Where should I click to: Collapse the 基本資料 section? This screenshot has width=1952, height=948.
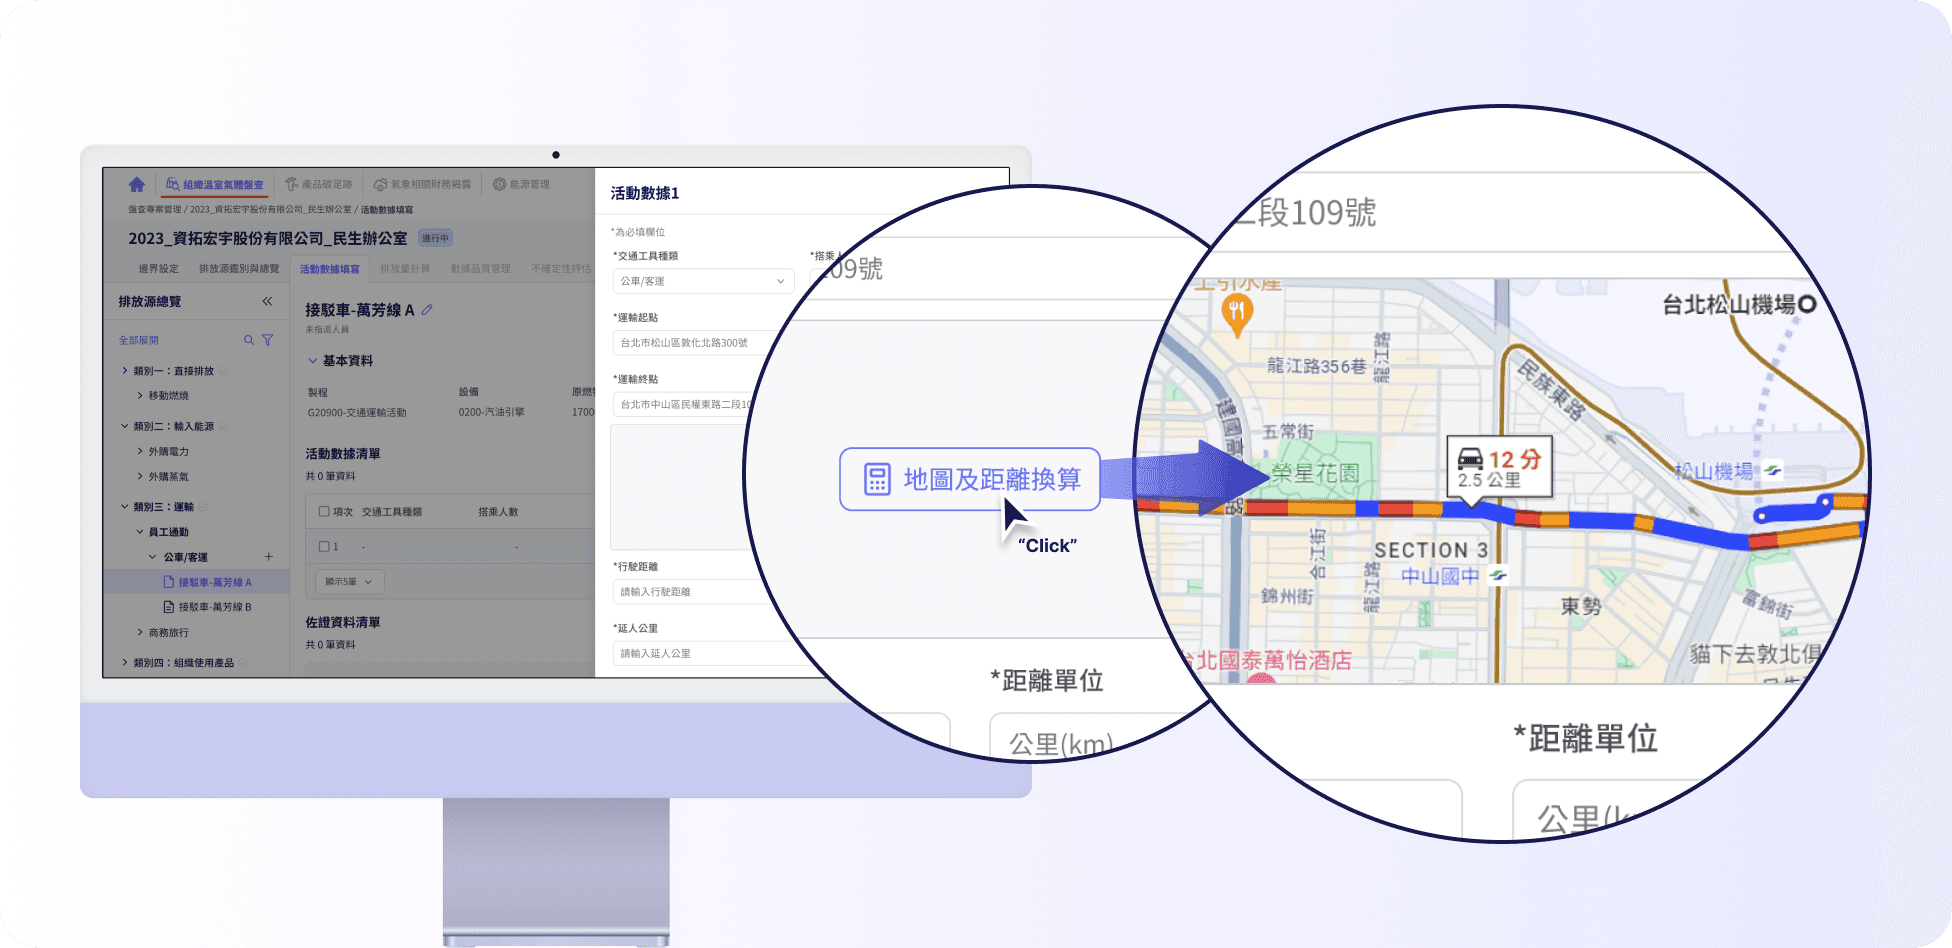click(x=313, y=361)
